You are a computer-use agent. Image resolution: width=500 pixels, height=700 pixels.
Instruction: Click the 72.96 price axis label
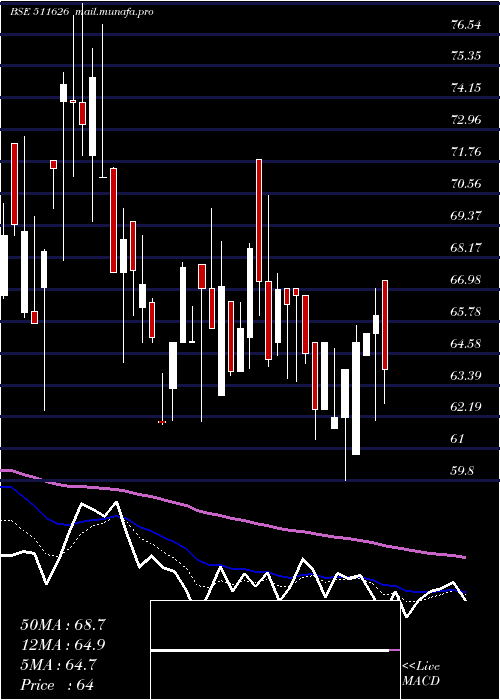466,120
